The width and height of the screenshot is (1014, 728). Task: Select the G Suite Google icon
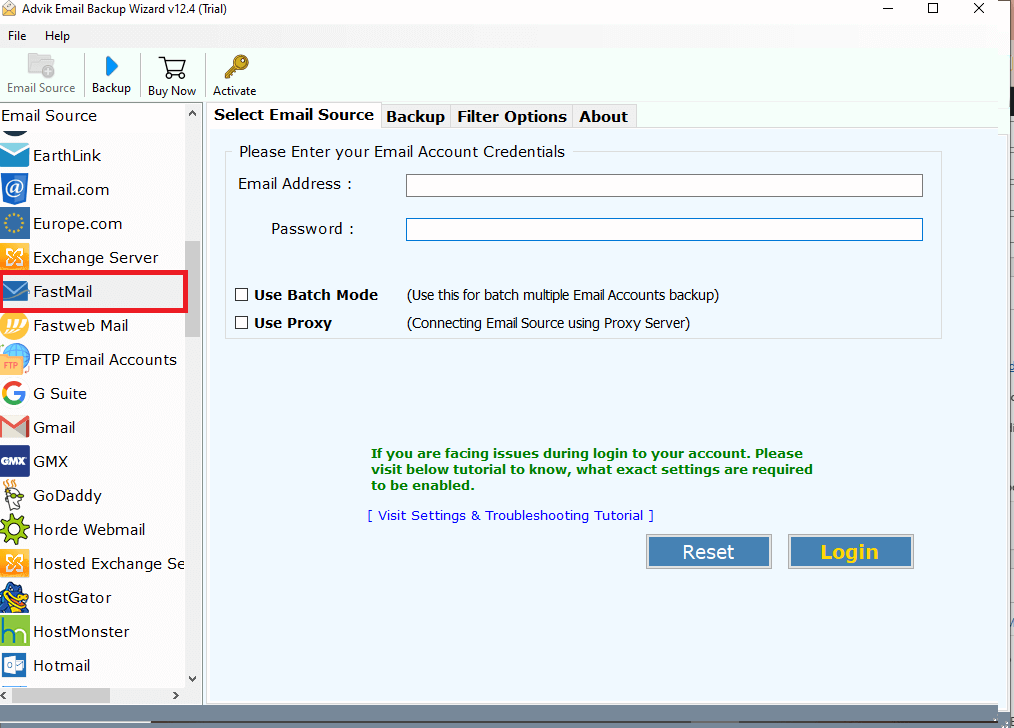click(14, 393)
